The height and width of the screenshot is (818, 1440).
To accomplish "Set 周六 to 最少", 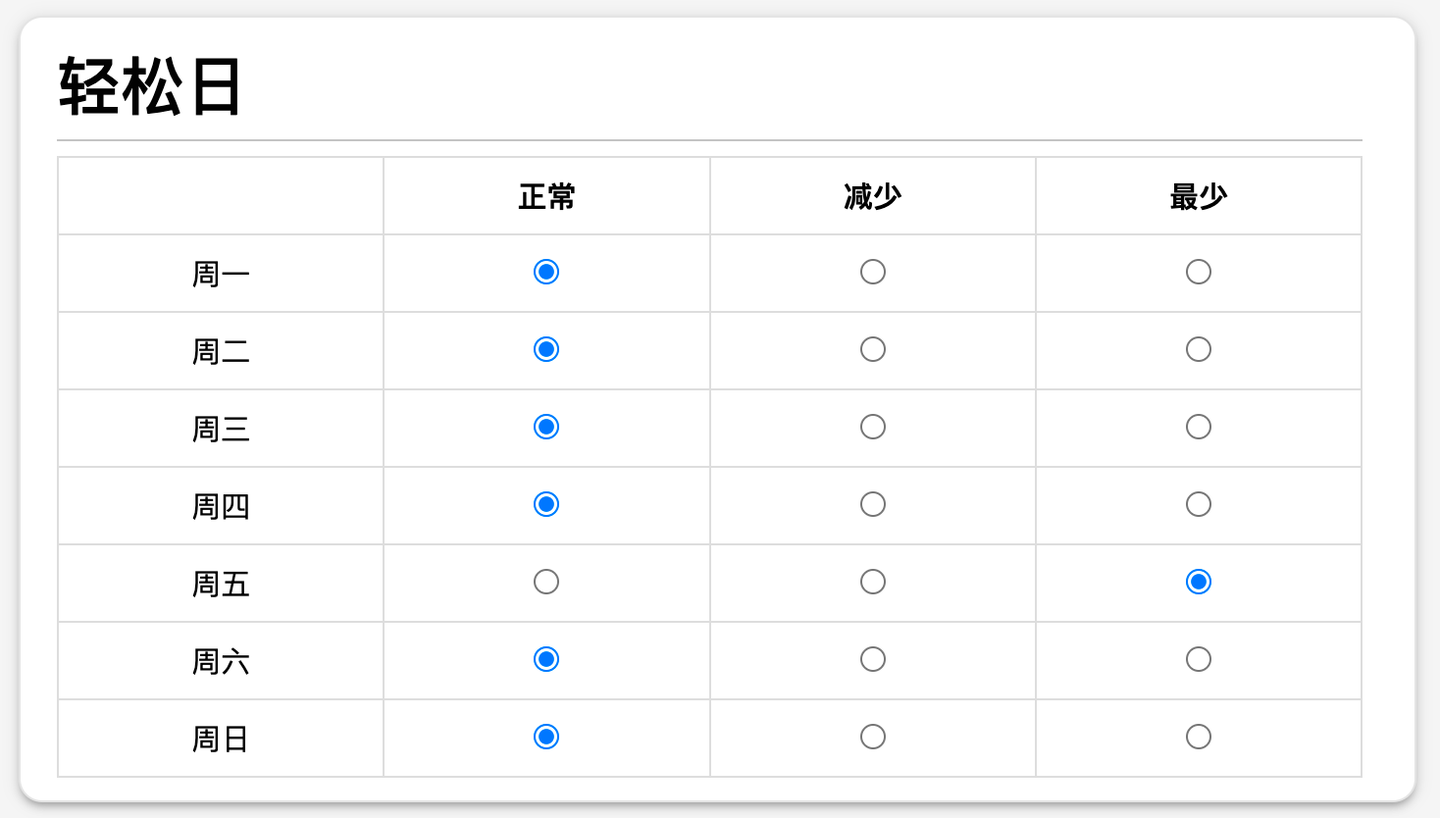I will tap(1198, 659).
